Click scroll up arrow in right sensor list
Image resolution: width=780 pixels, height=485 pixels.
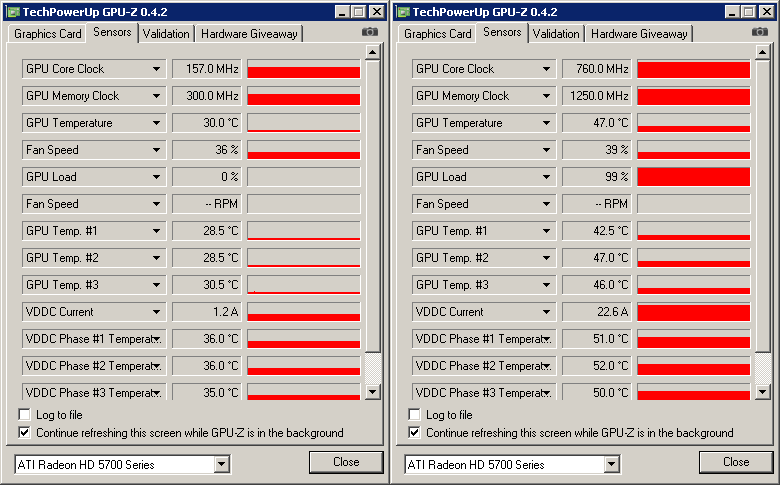coord(763,52)
